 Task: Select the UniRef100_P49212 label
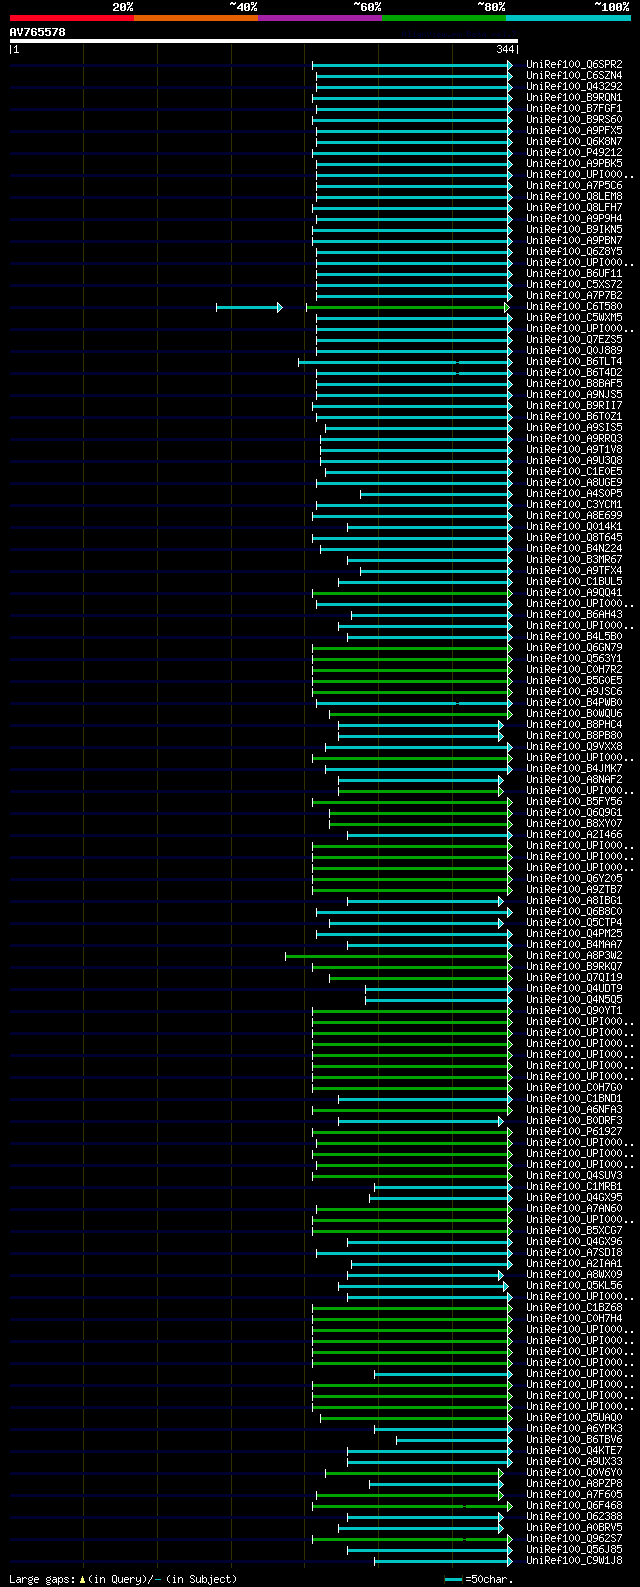tap(574, 152)
